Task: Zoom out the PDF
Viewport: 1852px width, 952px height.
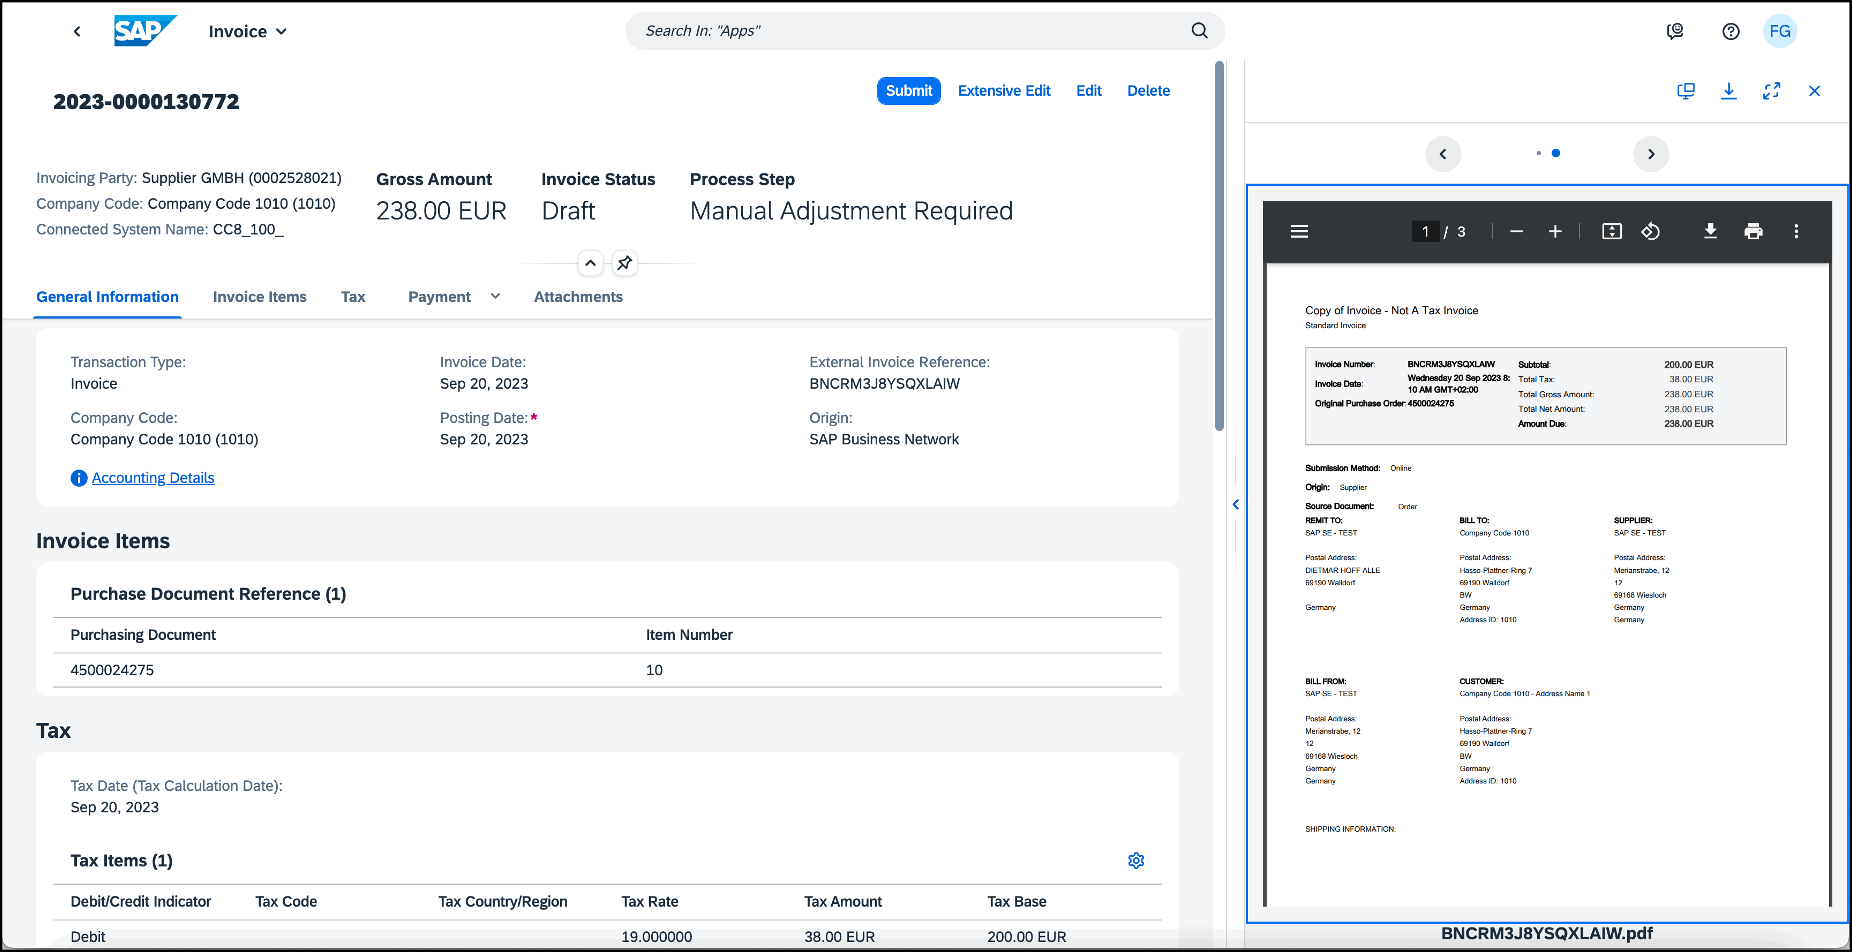Action: [1517, 231]
